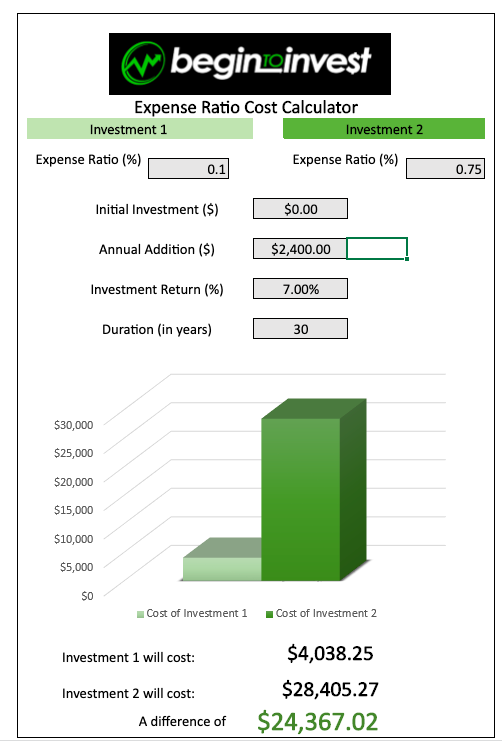Image resolution: width=502 pixels, height=743 pixels.
Task: Select the Investment Return percentage cell
Action: pyautogui.click(x=300, y=289)
